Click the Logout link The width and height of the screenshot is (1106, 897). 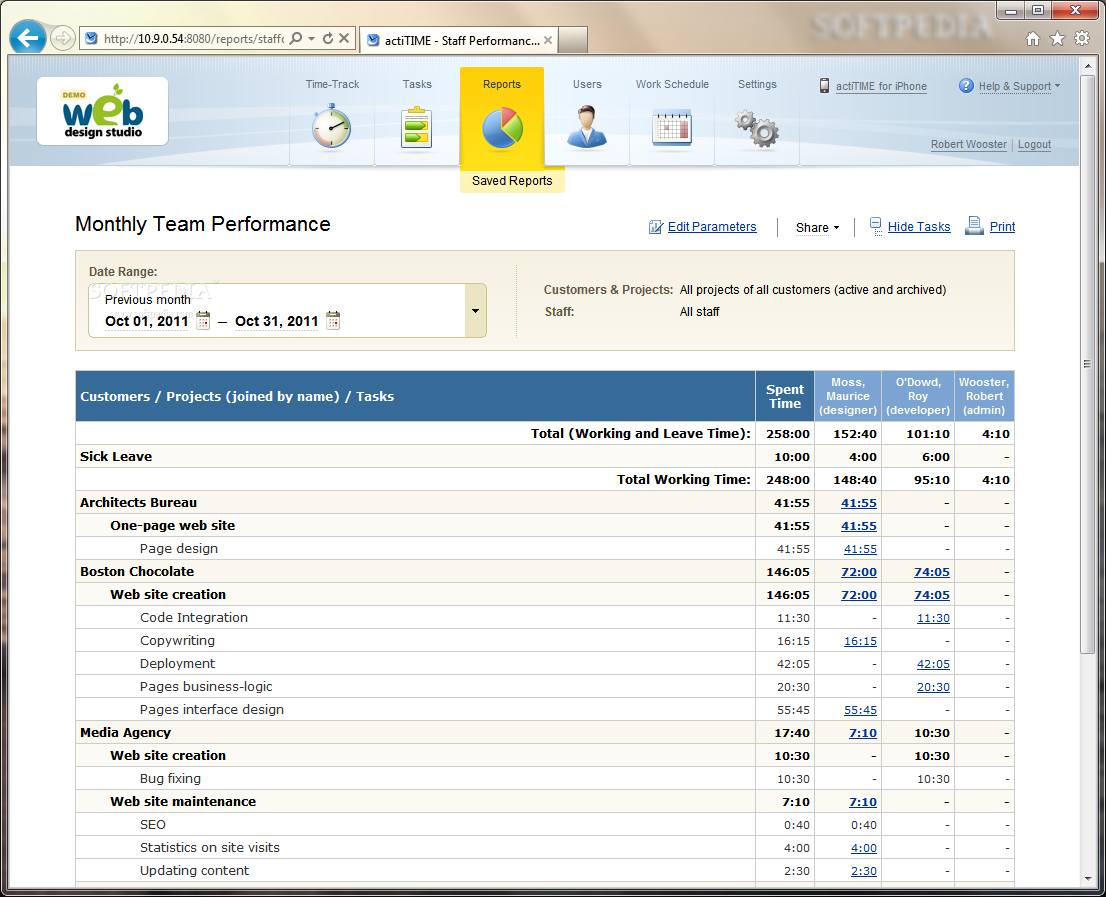[1034, 145]
